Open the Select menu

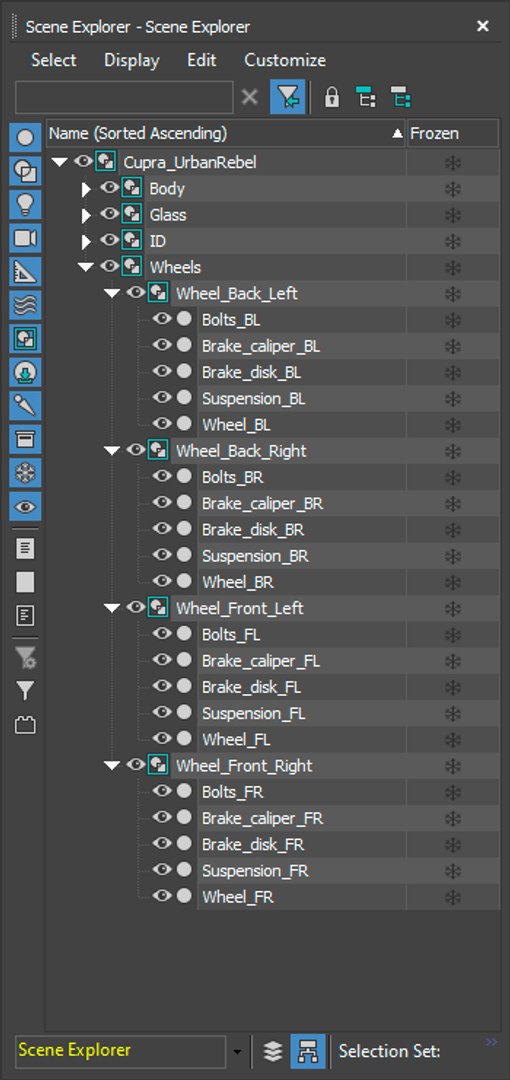[54, 60]
